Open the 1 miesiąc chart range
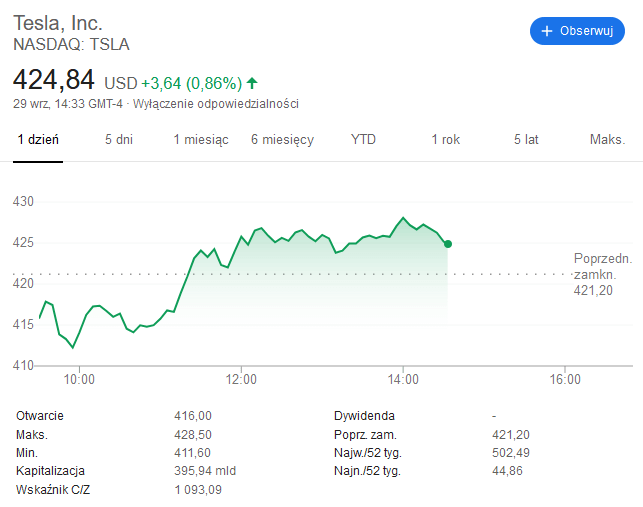643x507 pixels. point(201,139)
